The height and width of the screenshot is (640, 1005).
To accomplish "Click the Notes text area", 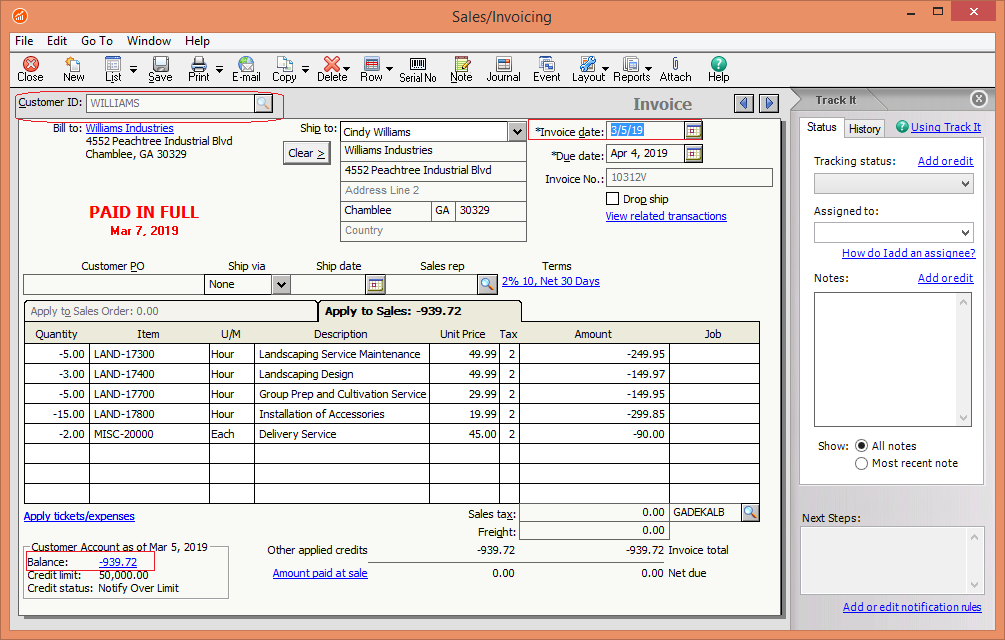I will point(893,359).
